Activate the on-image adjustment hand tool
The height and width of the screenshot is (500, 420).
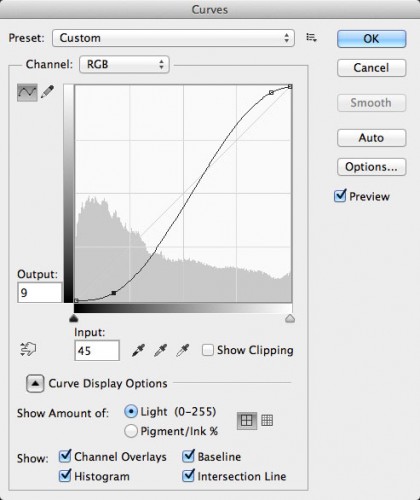(28, 349)
